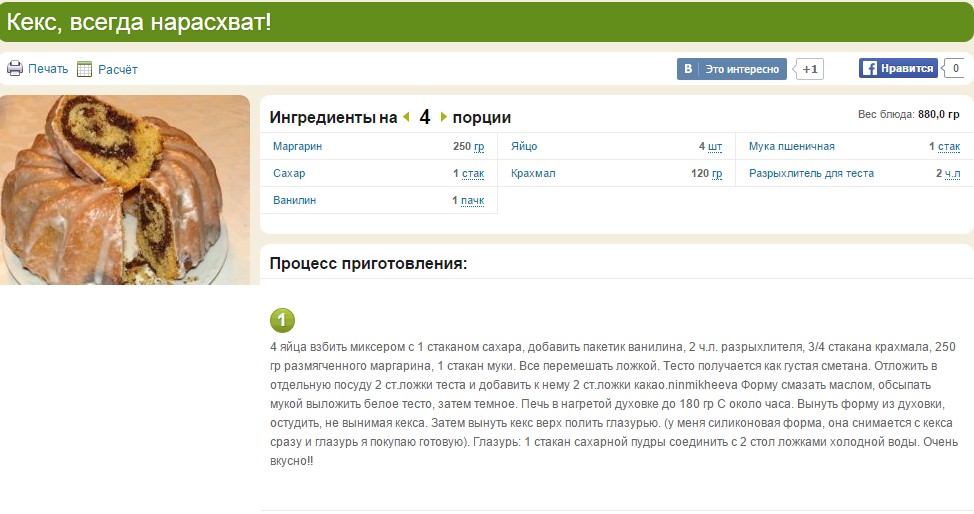The height and width of the screenshot is (514, 974).
Task: Open the Сахар ingredient link
Action: 289,174
